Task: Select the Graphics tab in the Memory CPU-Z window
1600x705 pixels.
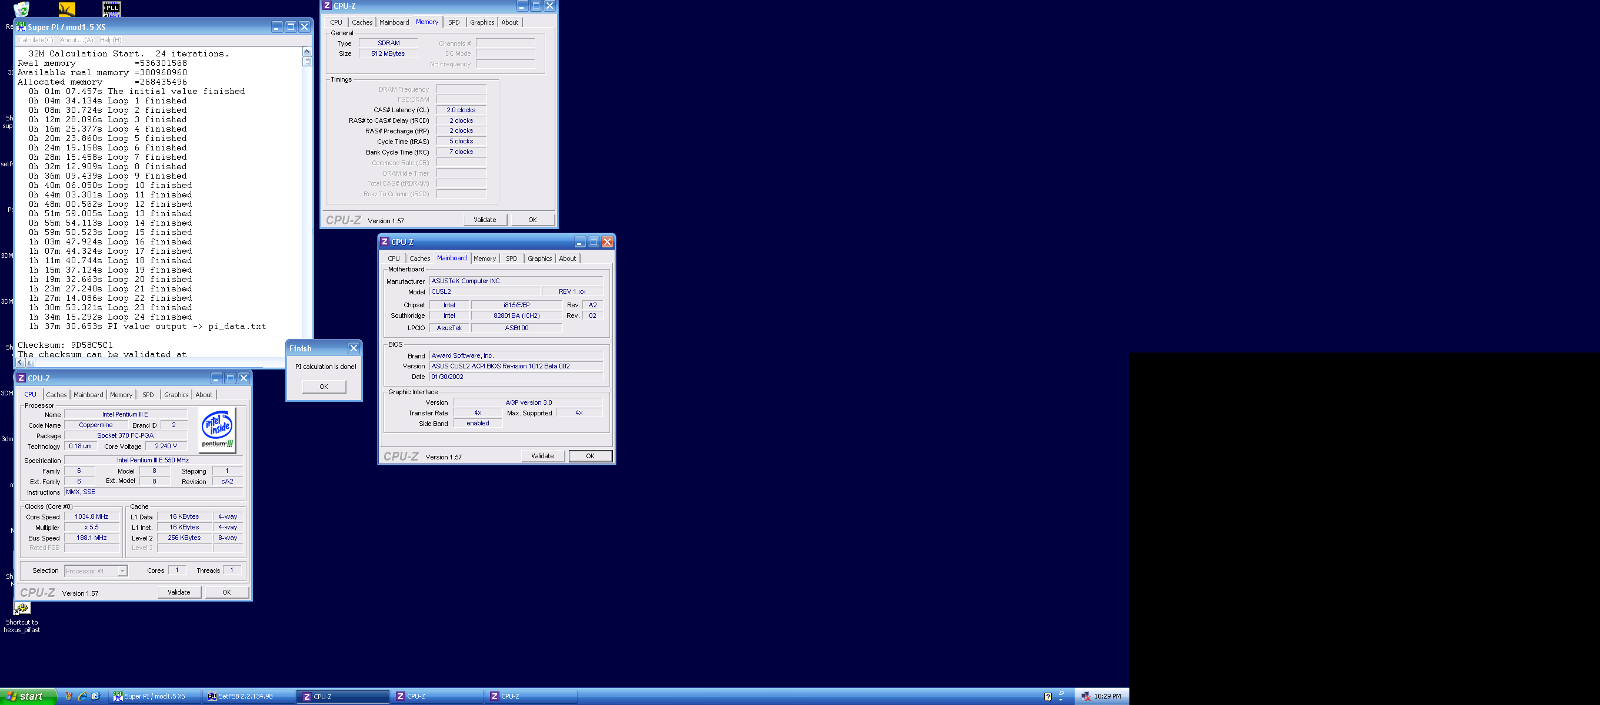Action: click(482, 22)
